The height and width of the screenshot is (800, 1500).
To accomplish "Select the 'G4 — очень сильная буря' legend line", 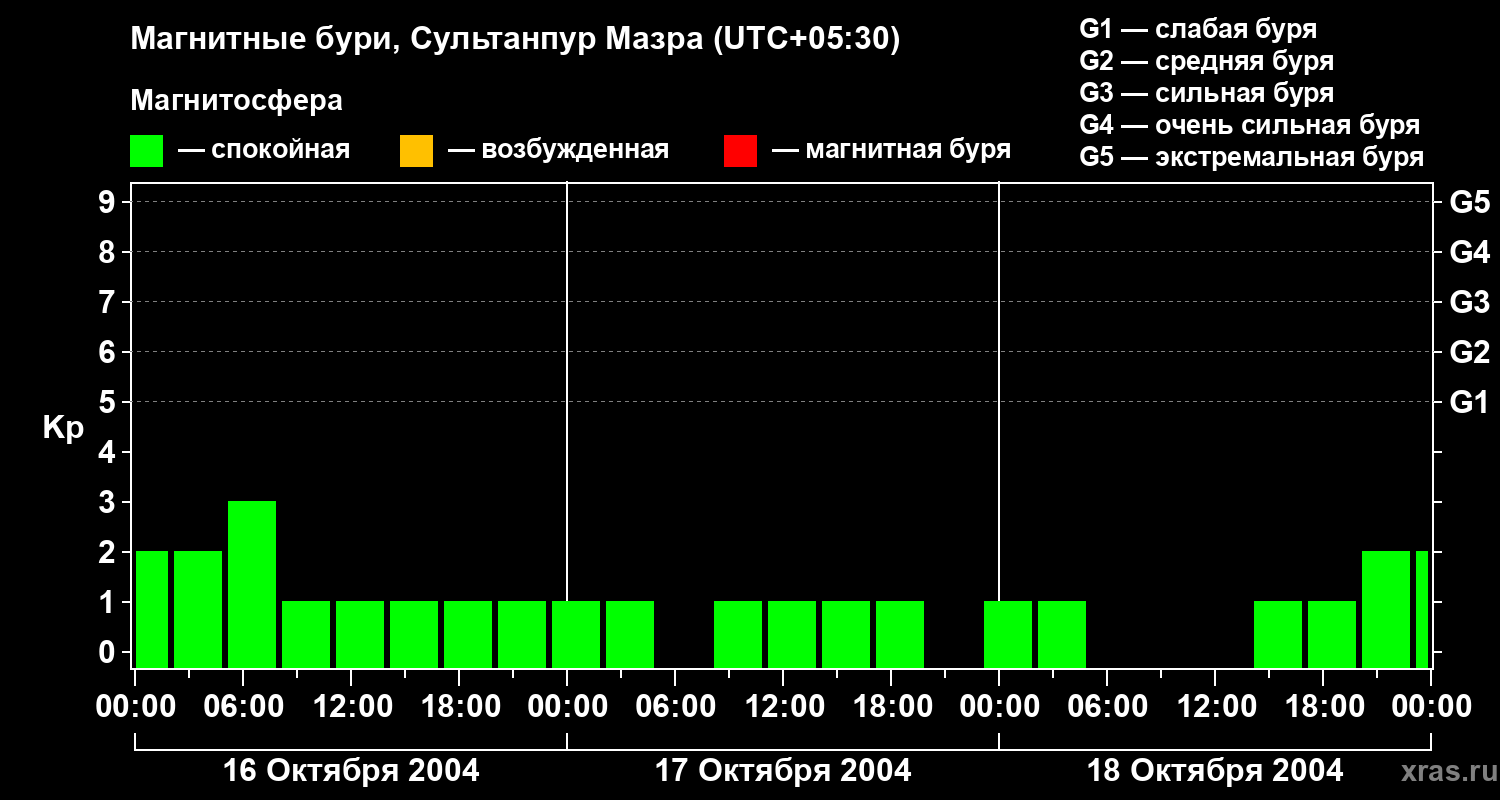I will [1249, 125].
